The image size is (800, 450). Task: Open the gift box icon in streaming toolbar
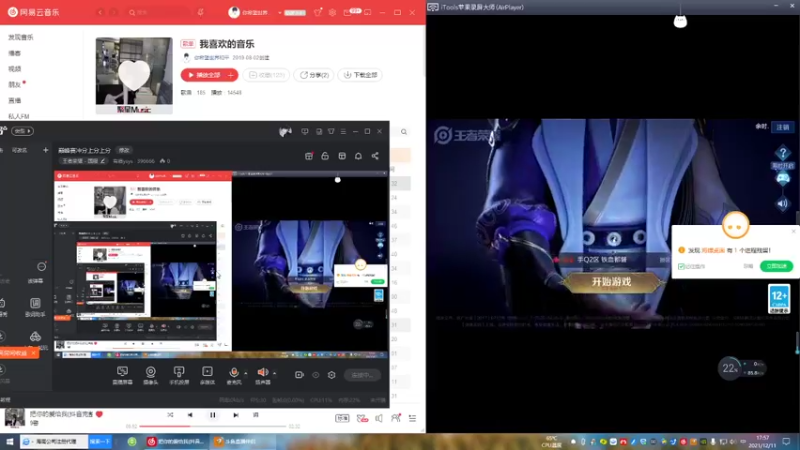coord(309,156)
